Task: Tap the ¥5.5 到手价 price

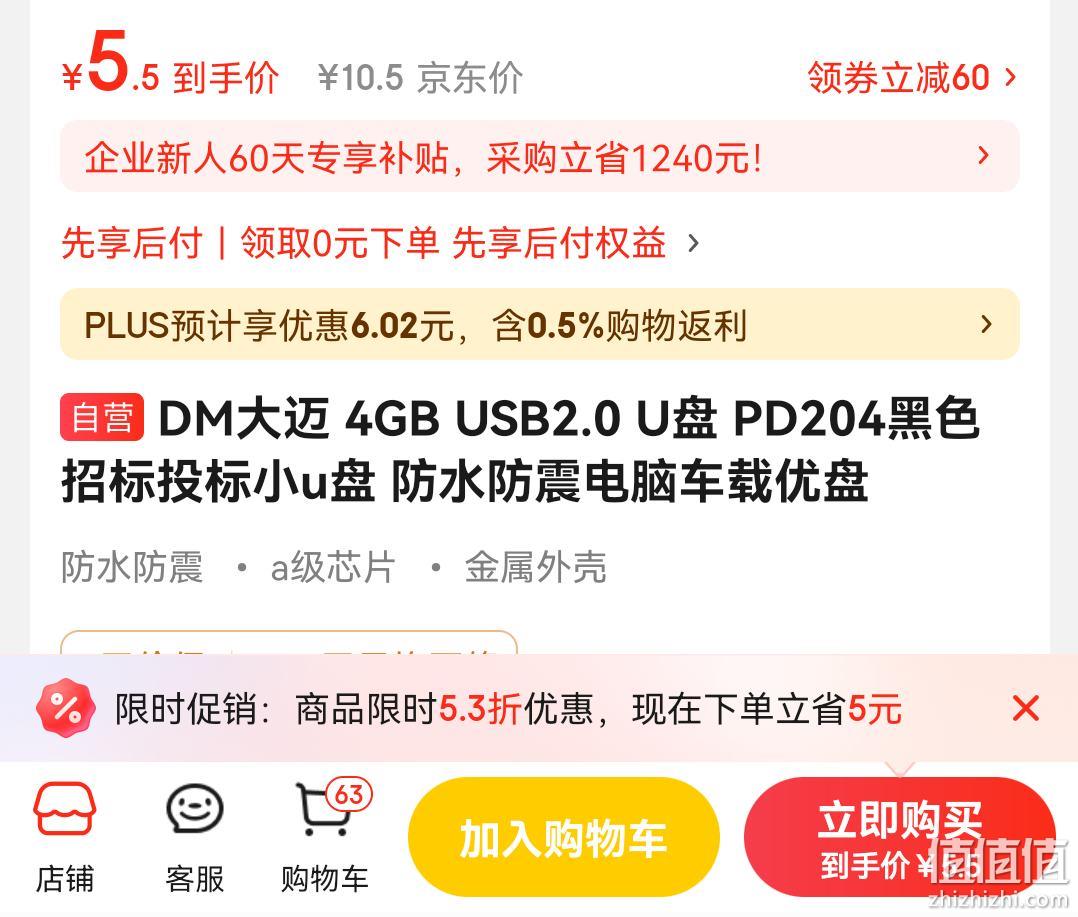Action: pyautogui.click(x=170, y=65)
